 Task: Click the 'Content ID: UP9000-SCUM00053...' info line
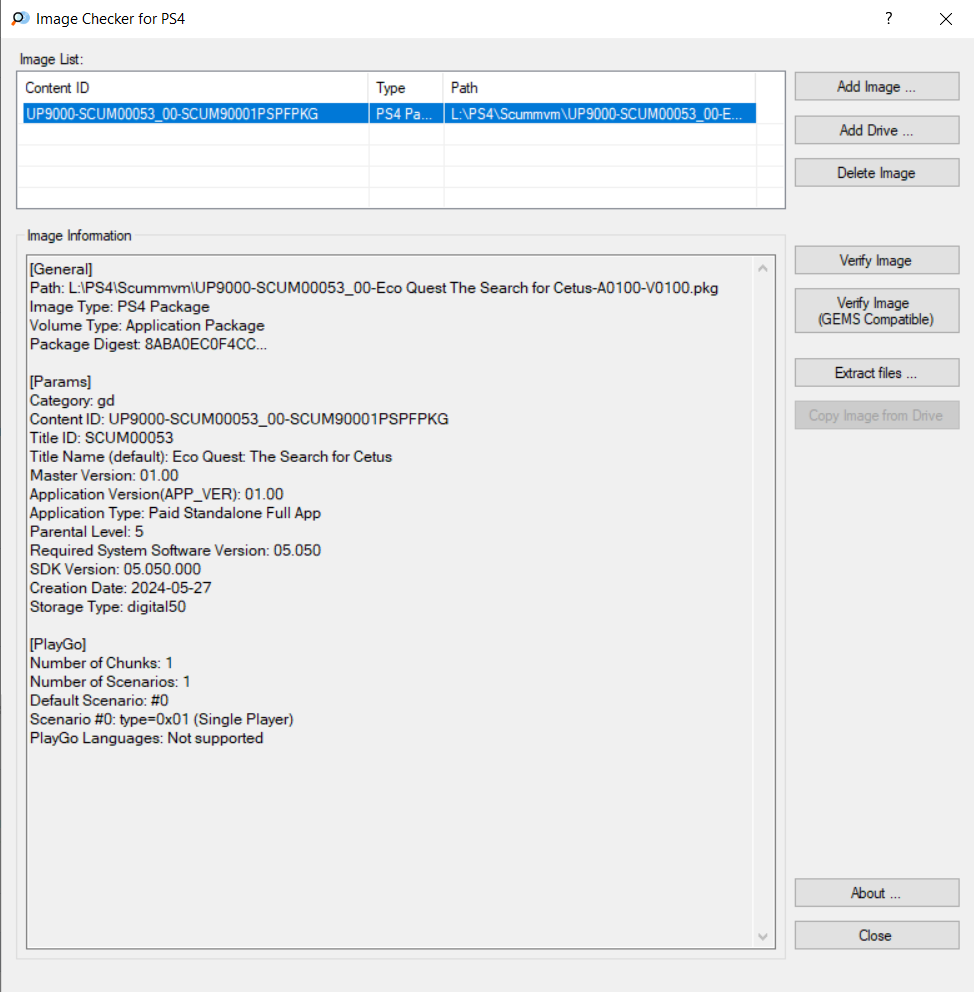[x=239, y=419]
